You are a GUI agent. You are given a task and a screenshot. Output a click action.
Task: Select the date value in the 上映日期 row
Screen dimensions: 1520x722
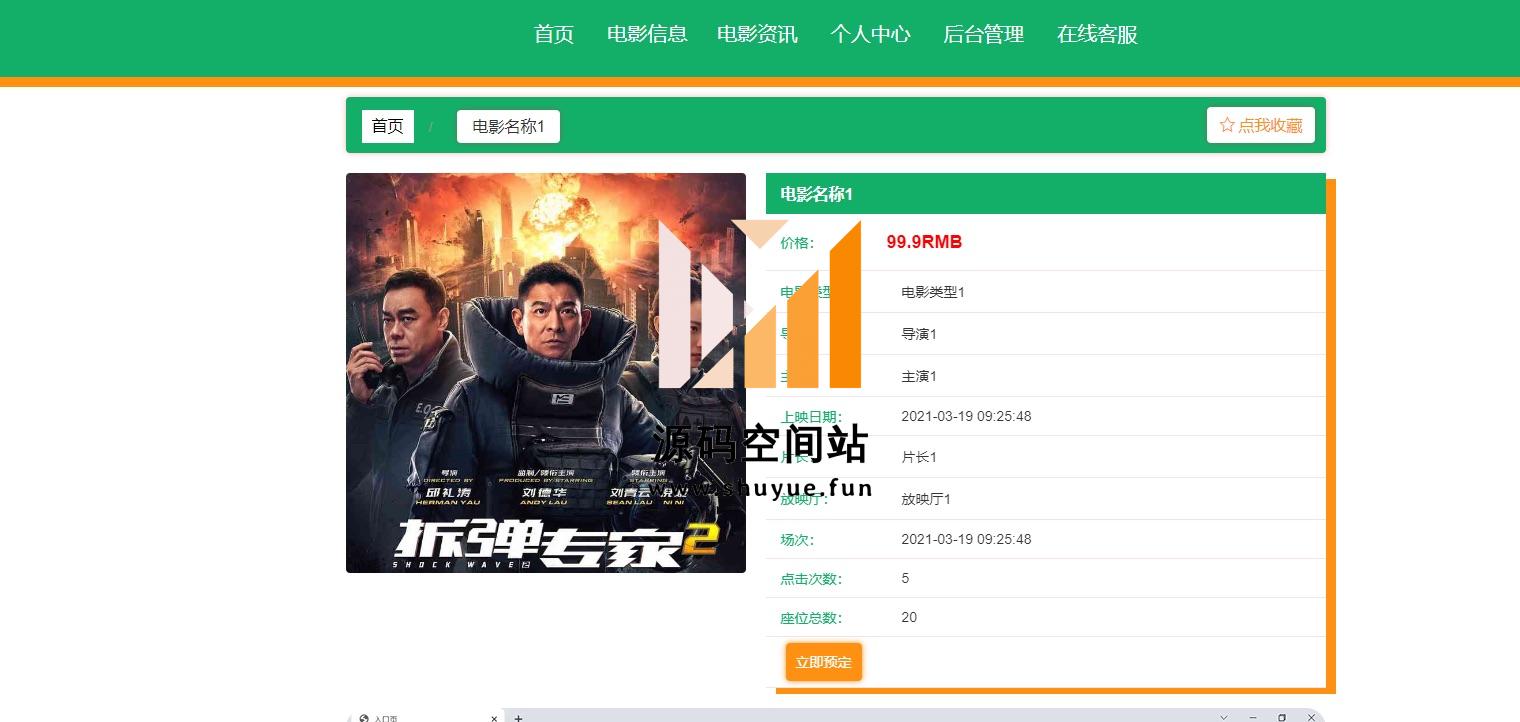click(966, 416)
